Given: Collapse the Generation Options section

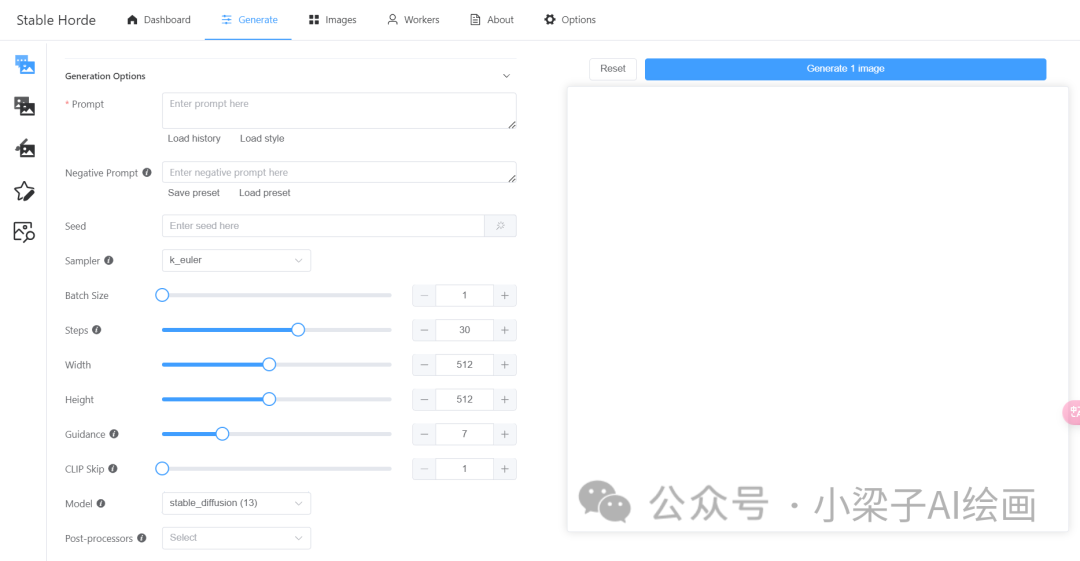Looking at the screenshot, I should tap(506, 76).
